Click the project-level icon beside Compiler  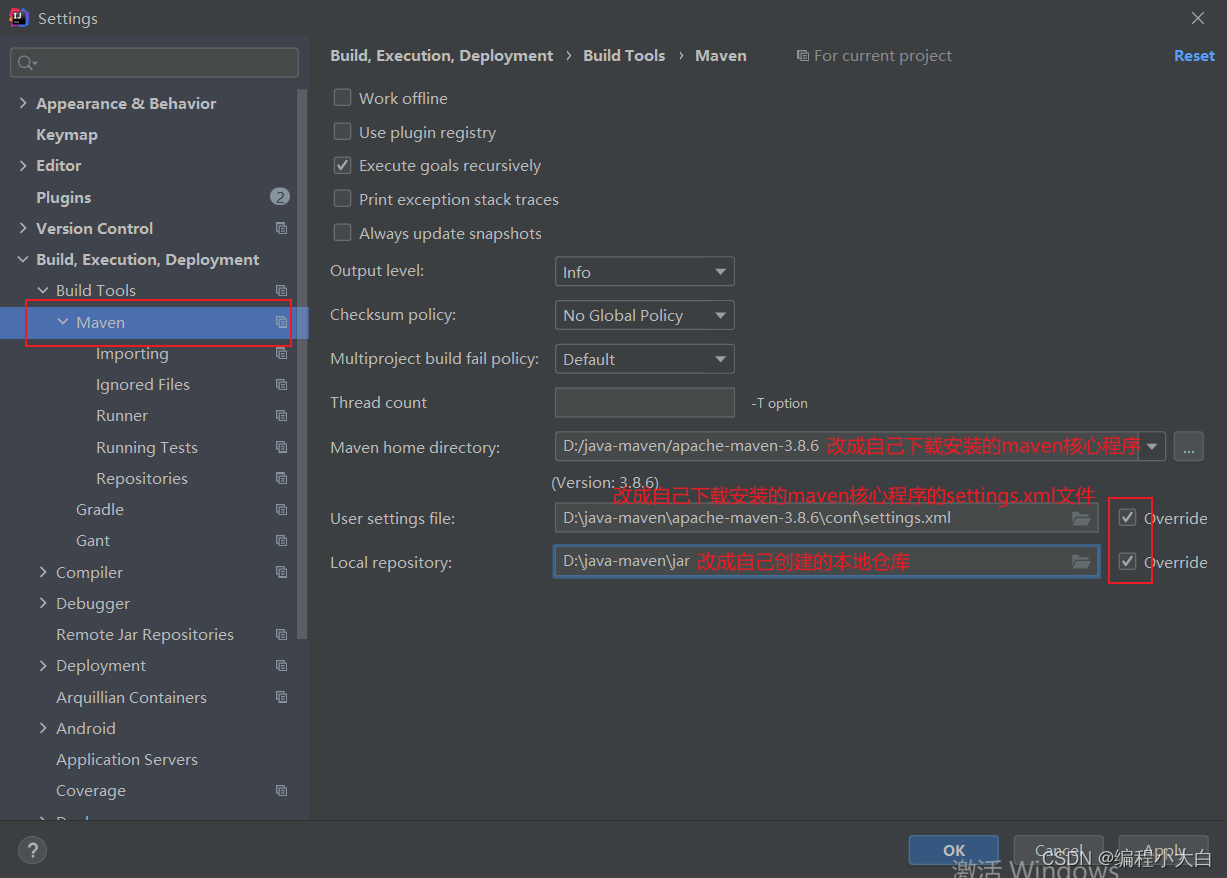[x=281, y=572]
